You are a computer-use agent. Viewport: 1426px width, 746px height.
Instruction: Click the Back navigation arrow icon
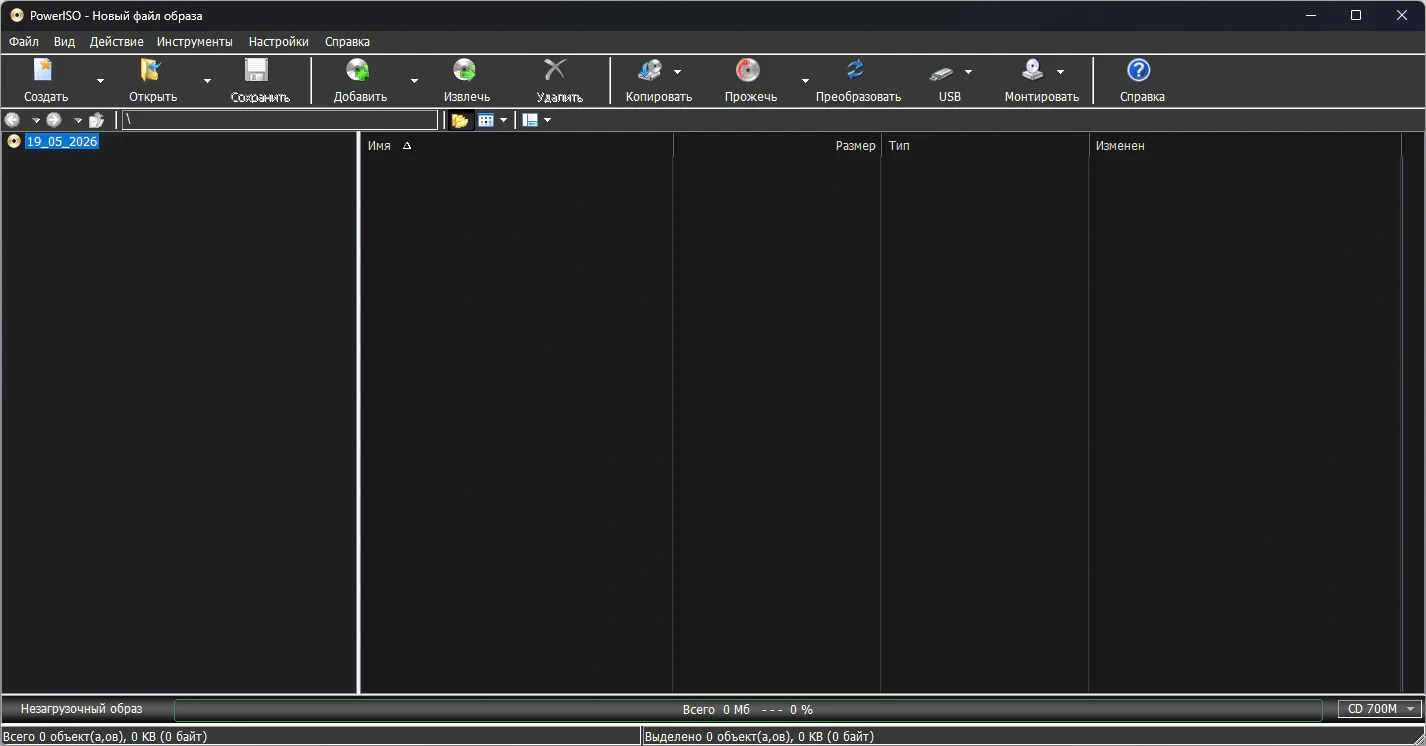(13, 120)
